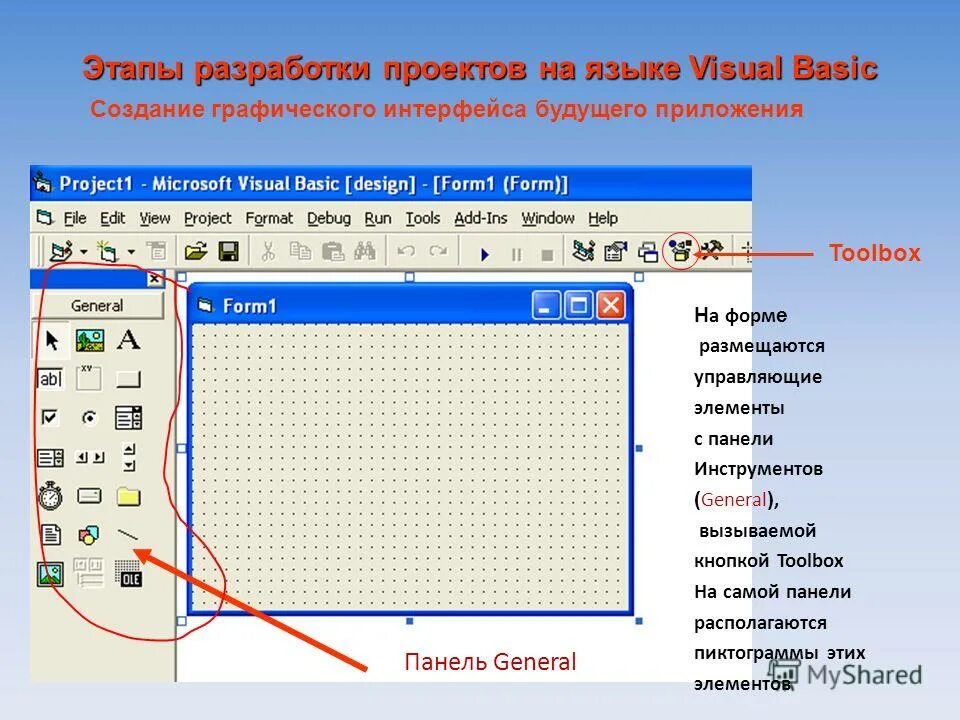
Task: Open the Tools menu
Action: coord(422,219)
